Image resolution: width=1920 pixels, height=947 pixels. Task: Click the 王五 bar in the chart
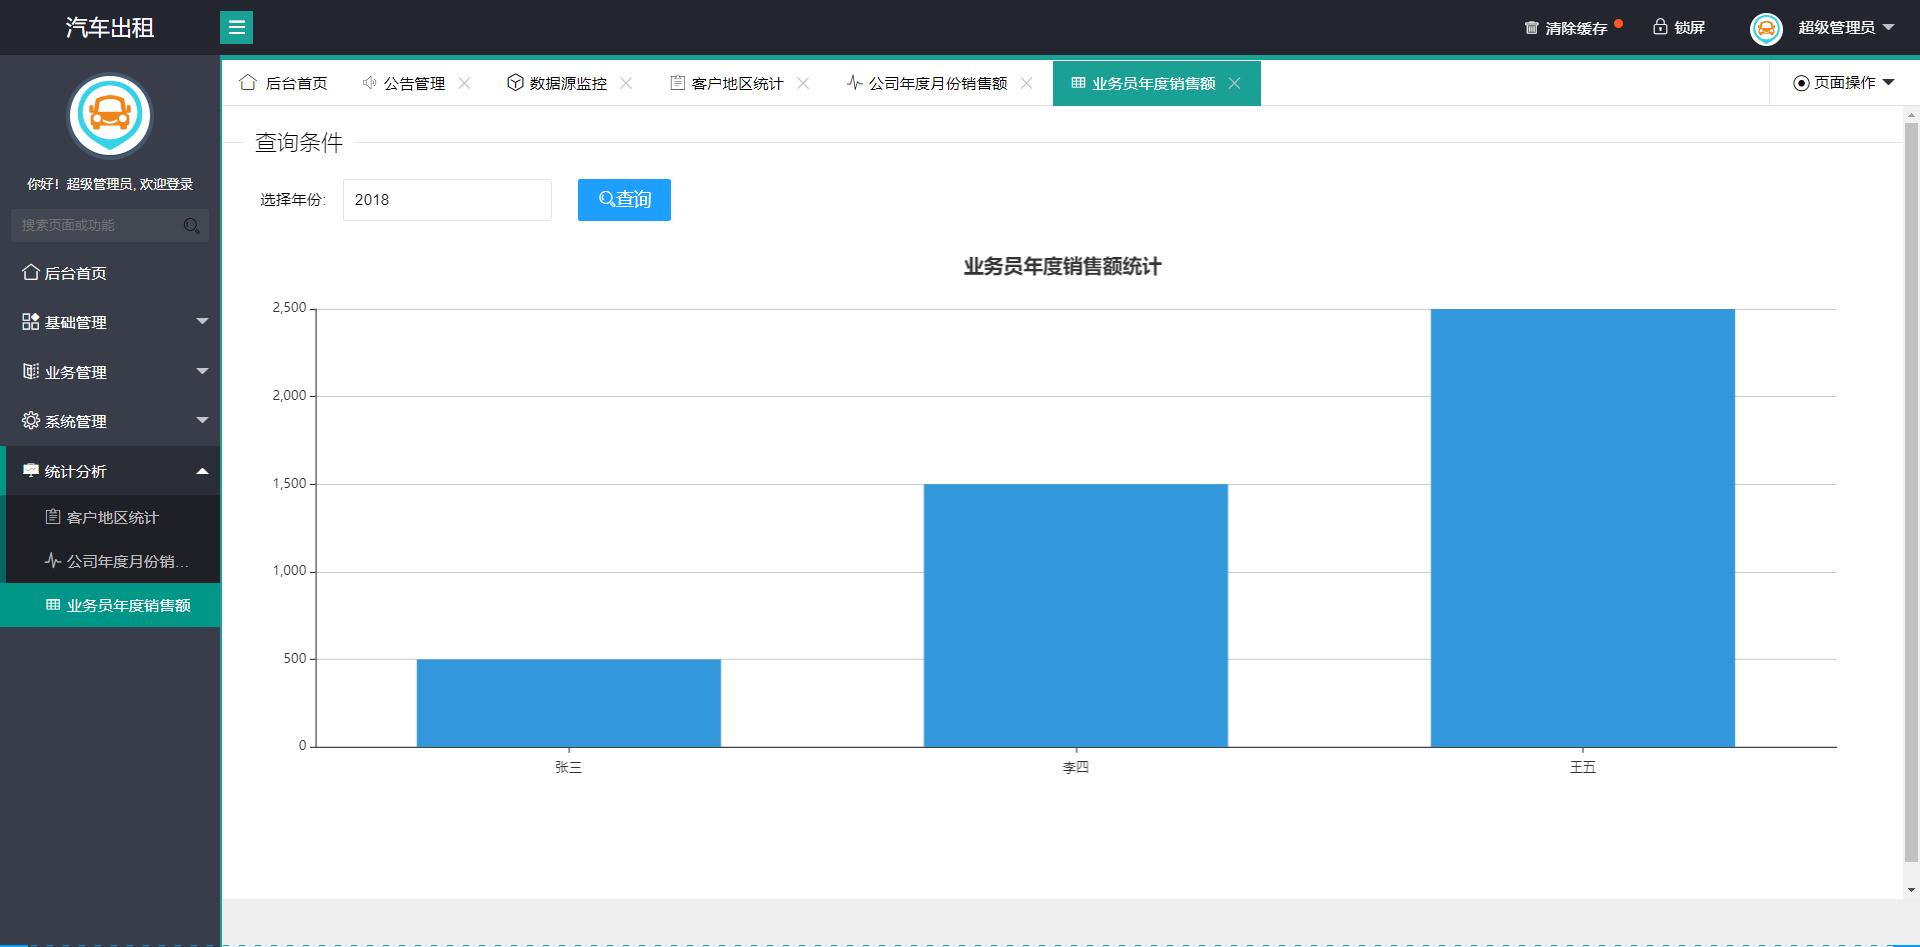click(1582, 528)
